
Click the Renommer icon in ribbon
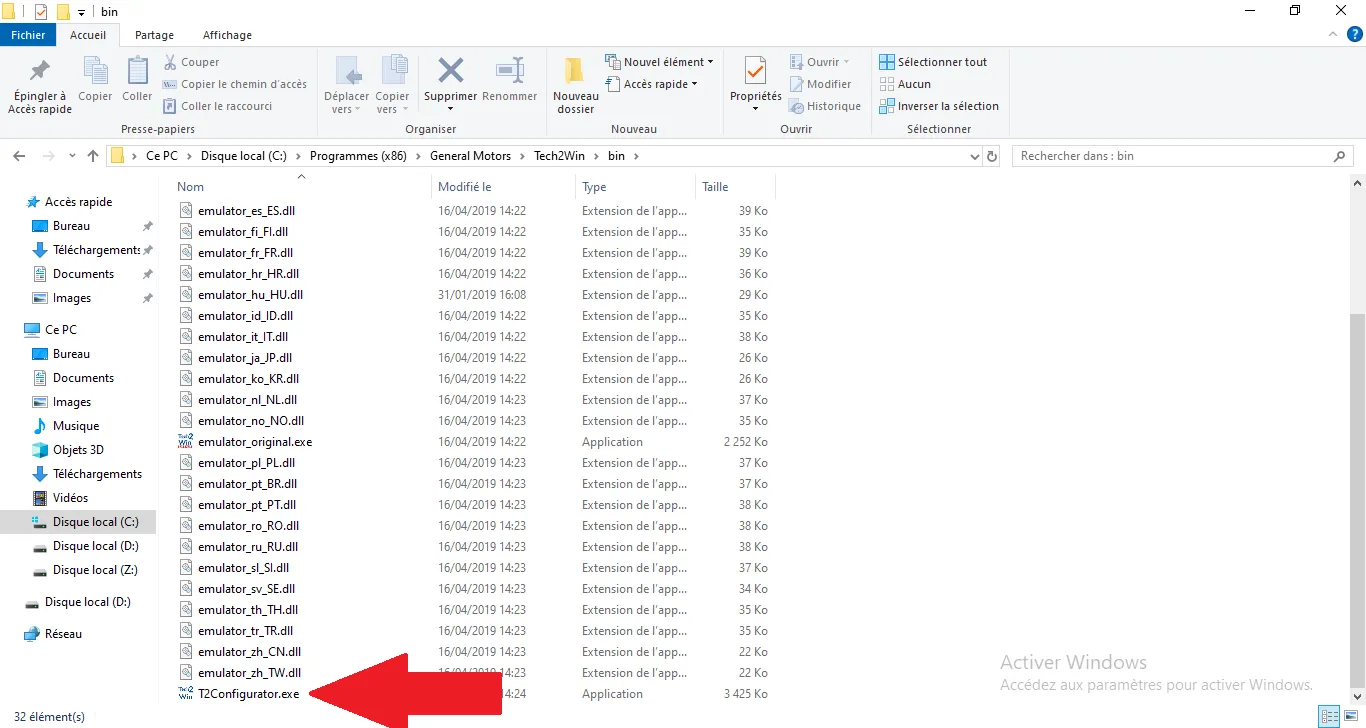(x=510, y=73)
